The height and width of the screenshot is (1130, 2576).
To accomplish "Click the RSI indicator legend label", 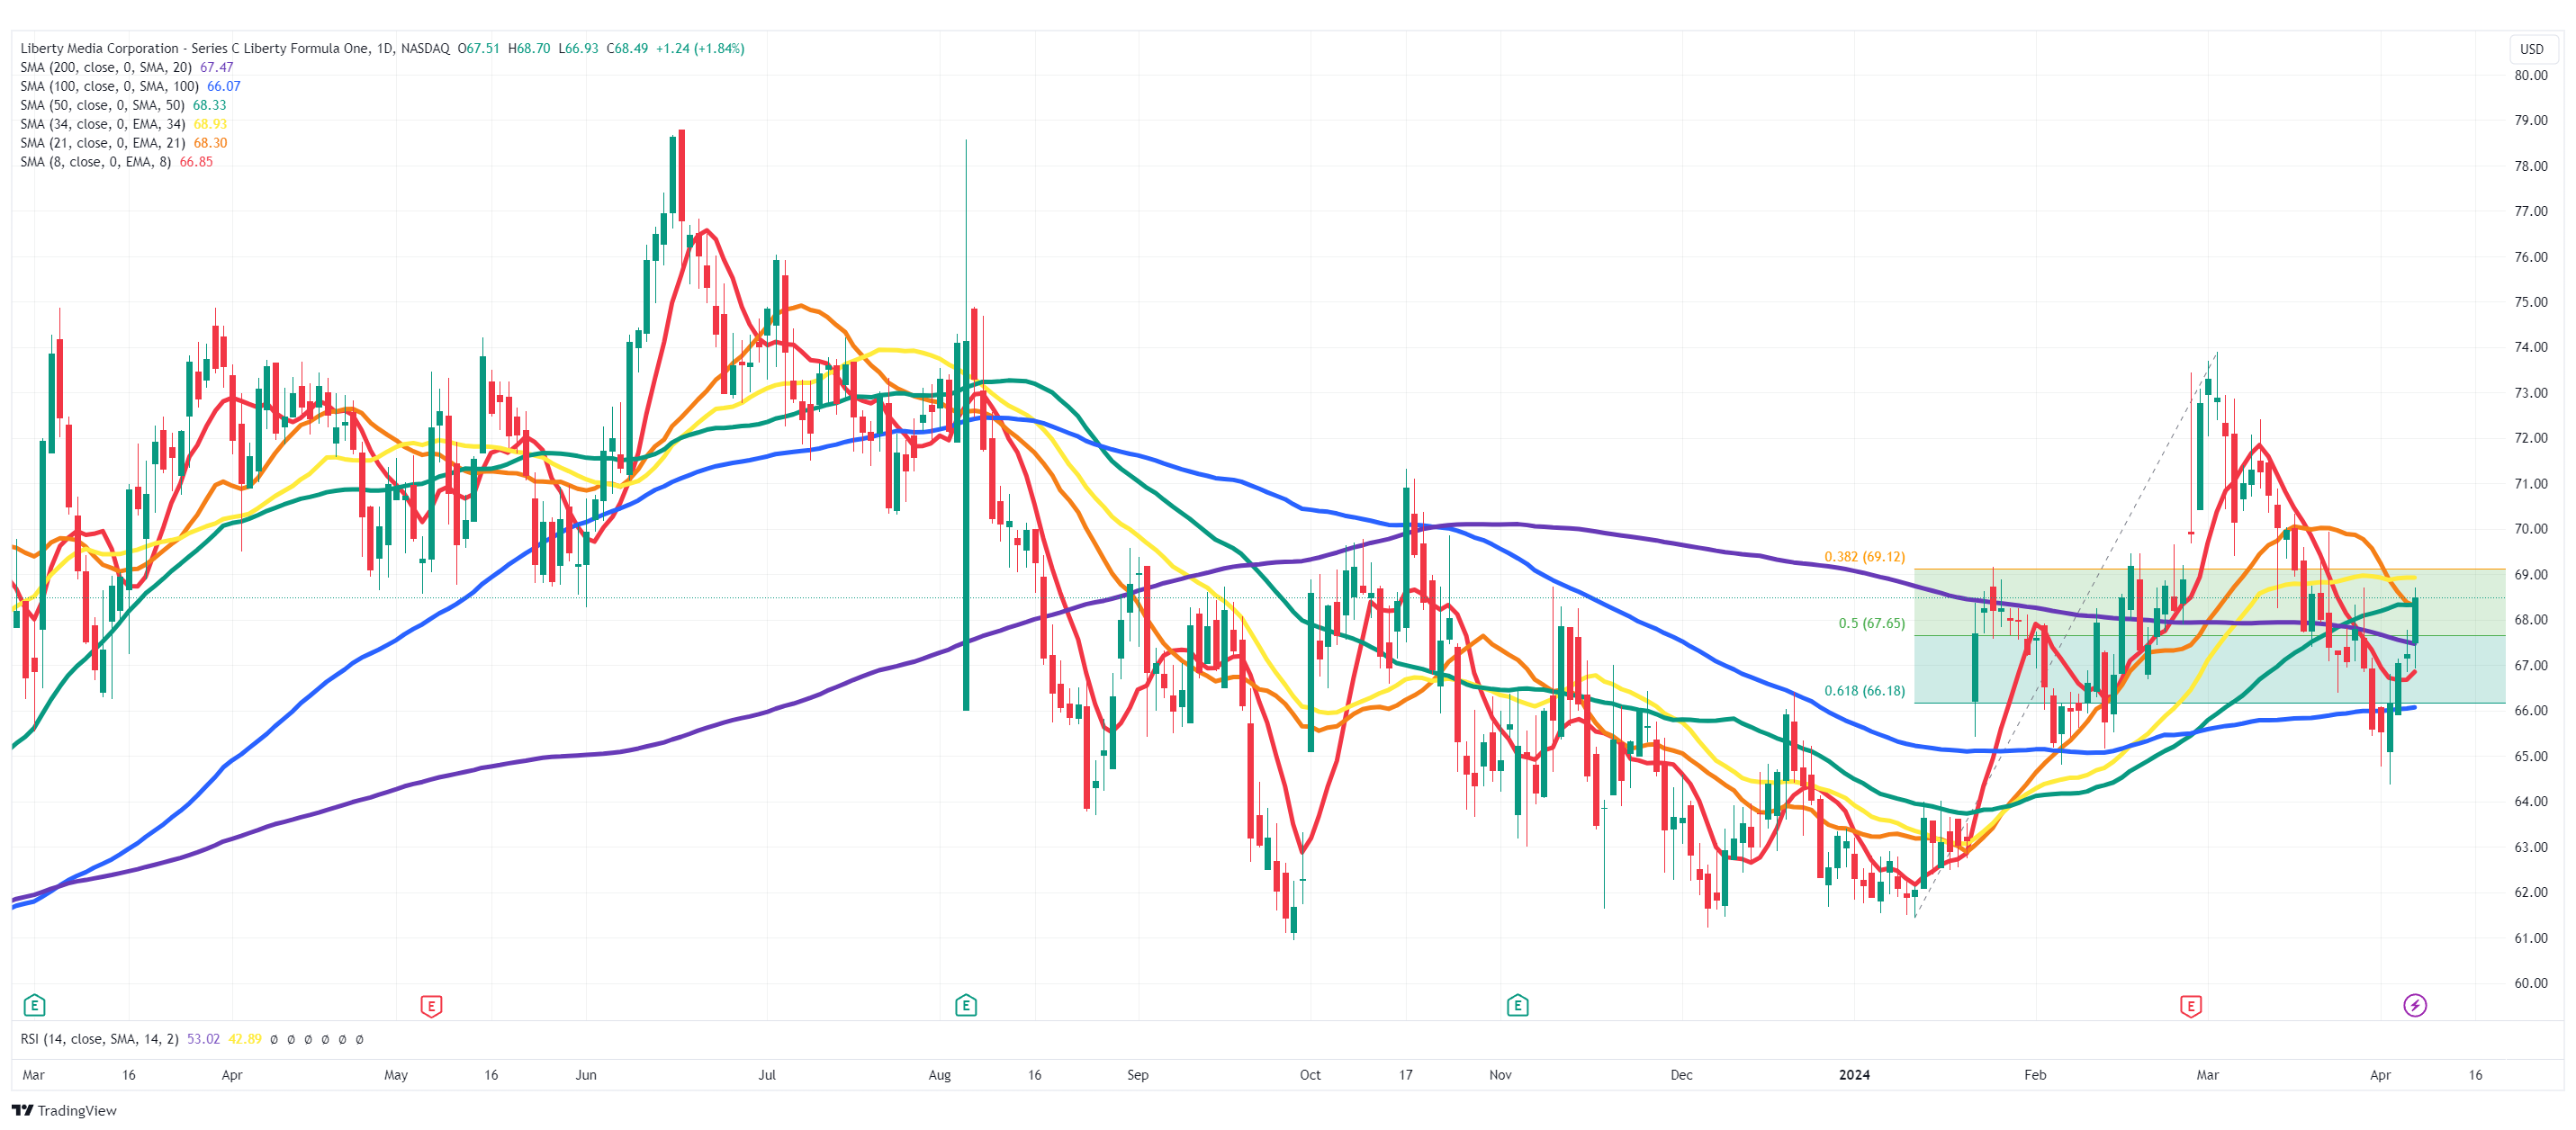I will coord(99,1039).
